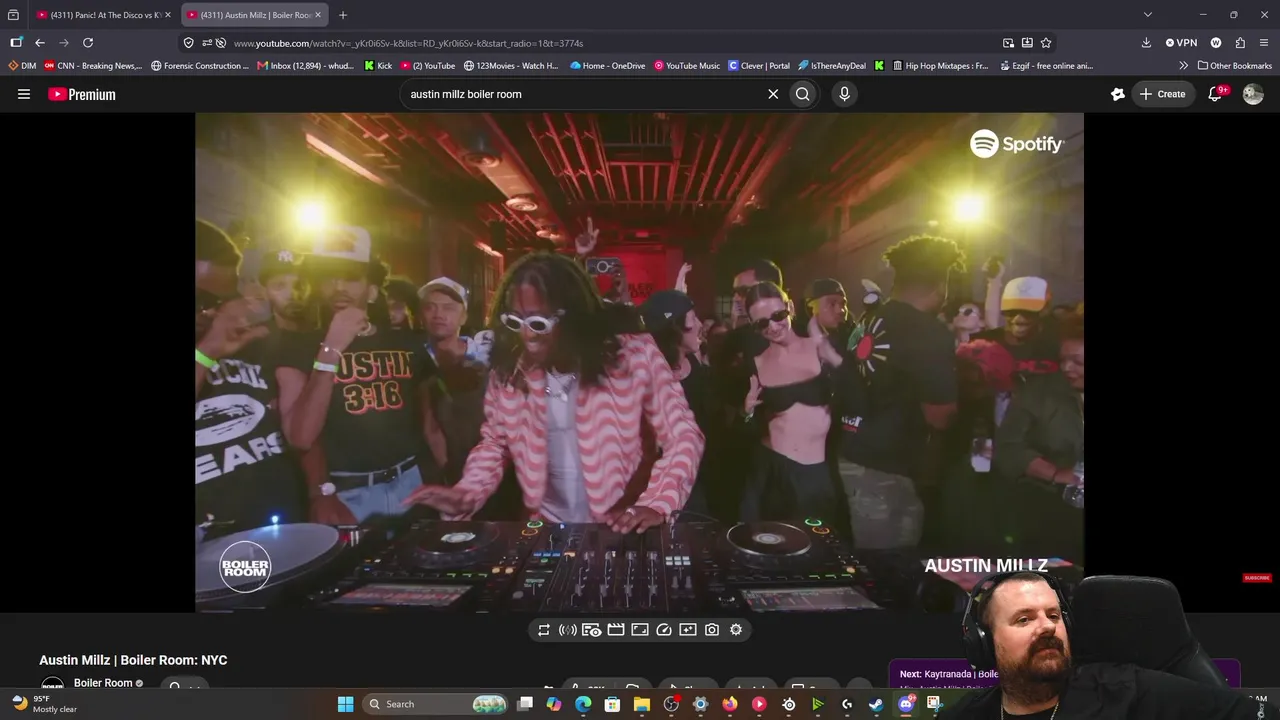Open Microsoft Store from the taskbar
The height and width of the screenshot is (720, 1280).
(612, 704)
